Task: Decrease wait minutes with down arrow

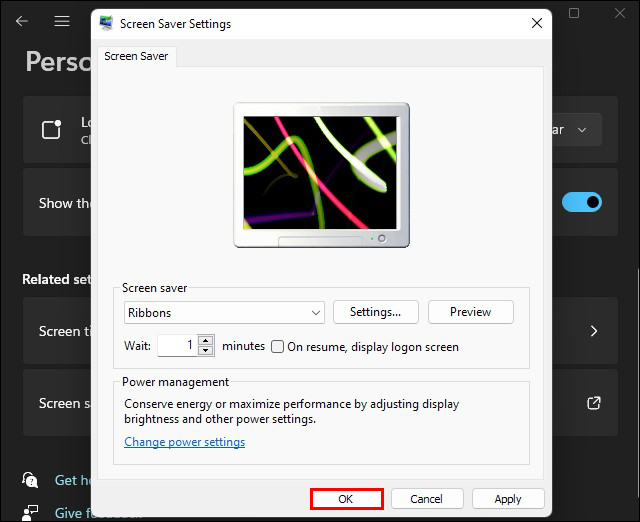Action: coord(206,351)
